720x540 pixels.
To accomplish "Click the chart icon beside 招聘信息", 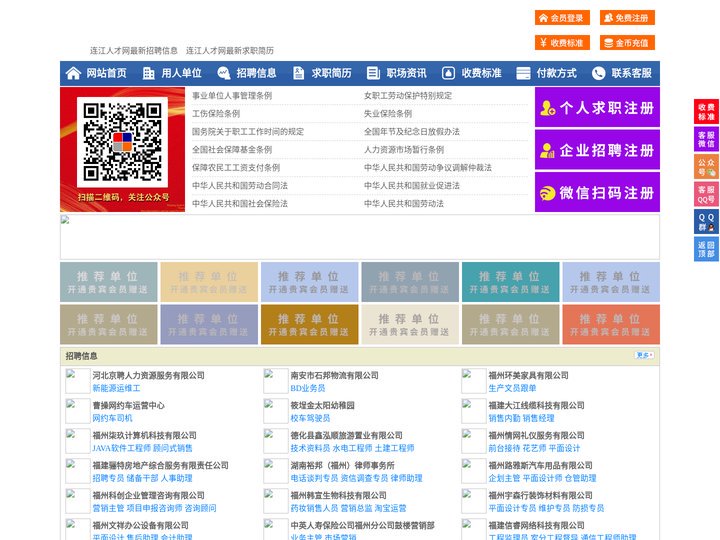I will click(x=224, y=73).
